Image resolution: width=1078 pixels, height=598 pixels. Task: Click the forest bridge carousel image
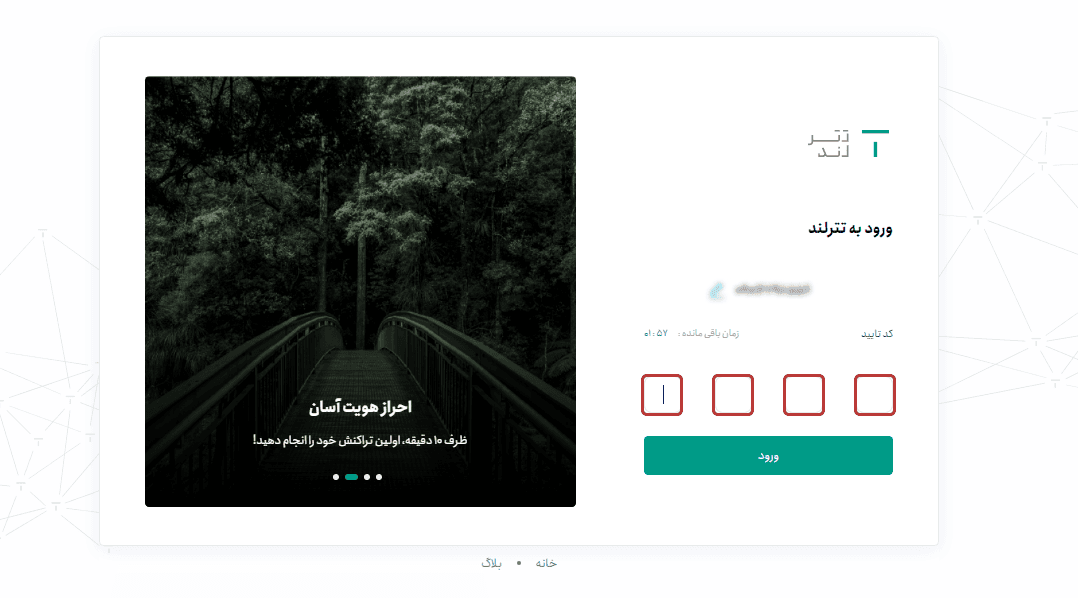pyautogui.click(x=360, y=291)
